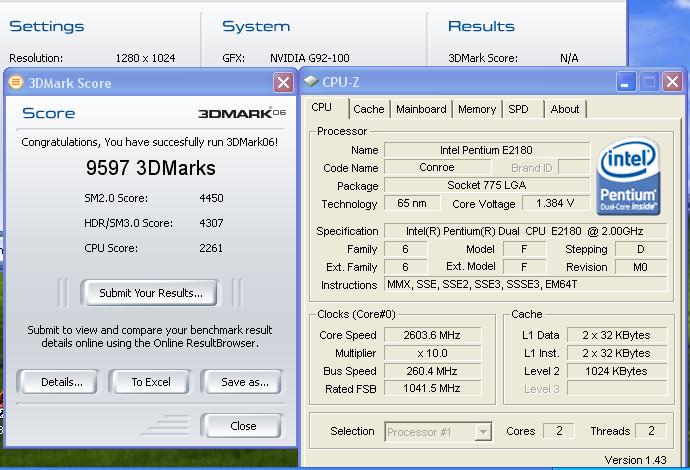Click the Cores value box
Image resolution: width=690 pixels, height=470 pixels.
[x=559, y=431]
